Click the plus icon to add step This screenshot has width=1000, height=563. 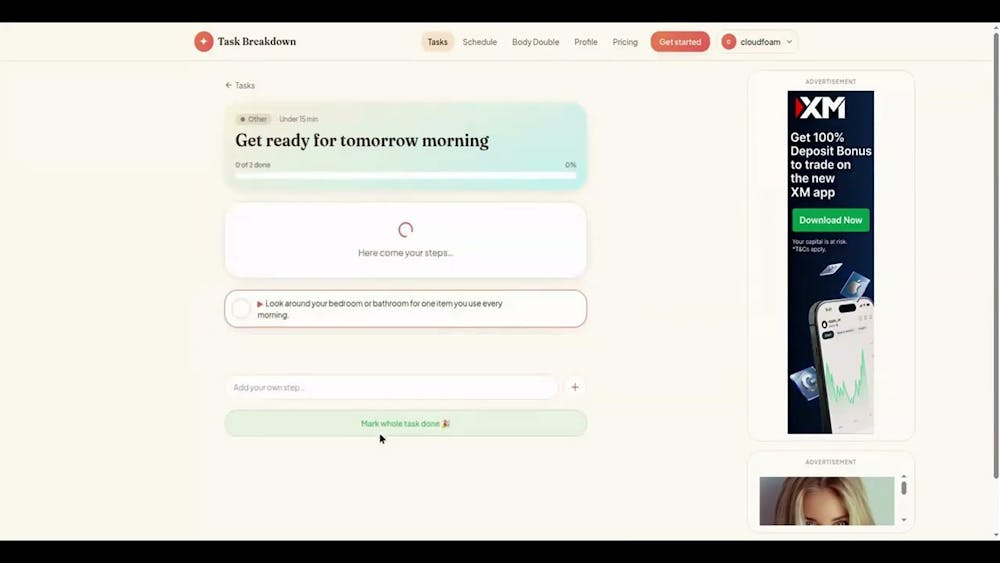[x=575, y=387]
